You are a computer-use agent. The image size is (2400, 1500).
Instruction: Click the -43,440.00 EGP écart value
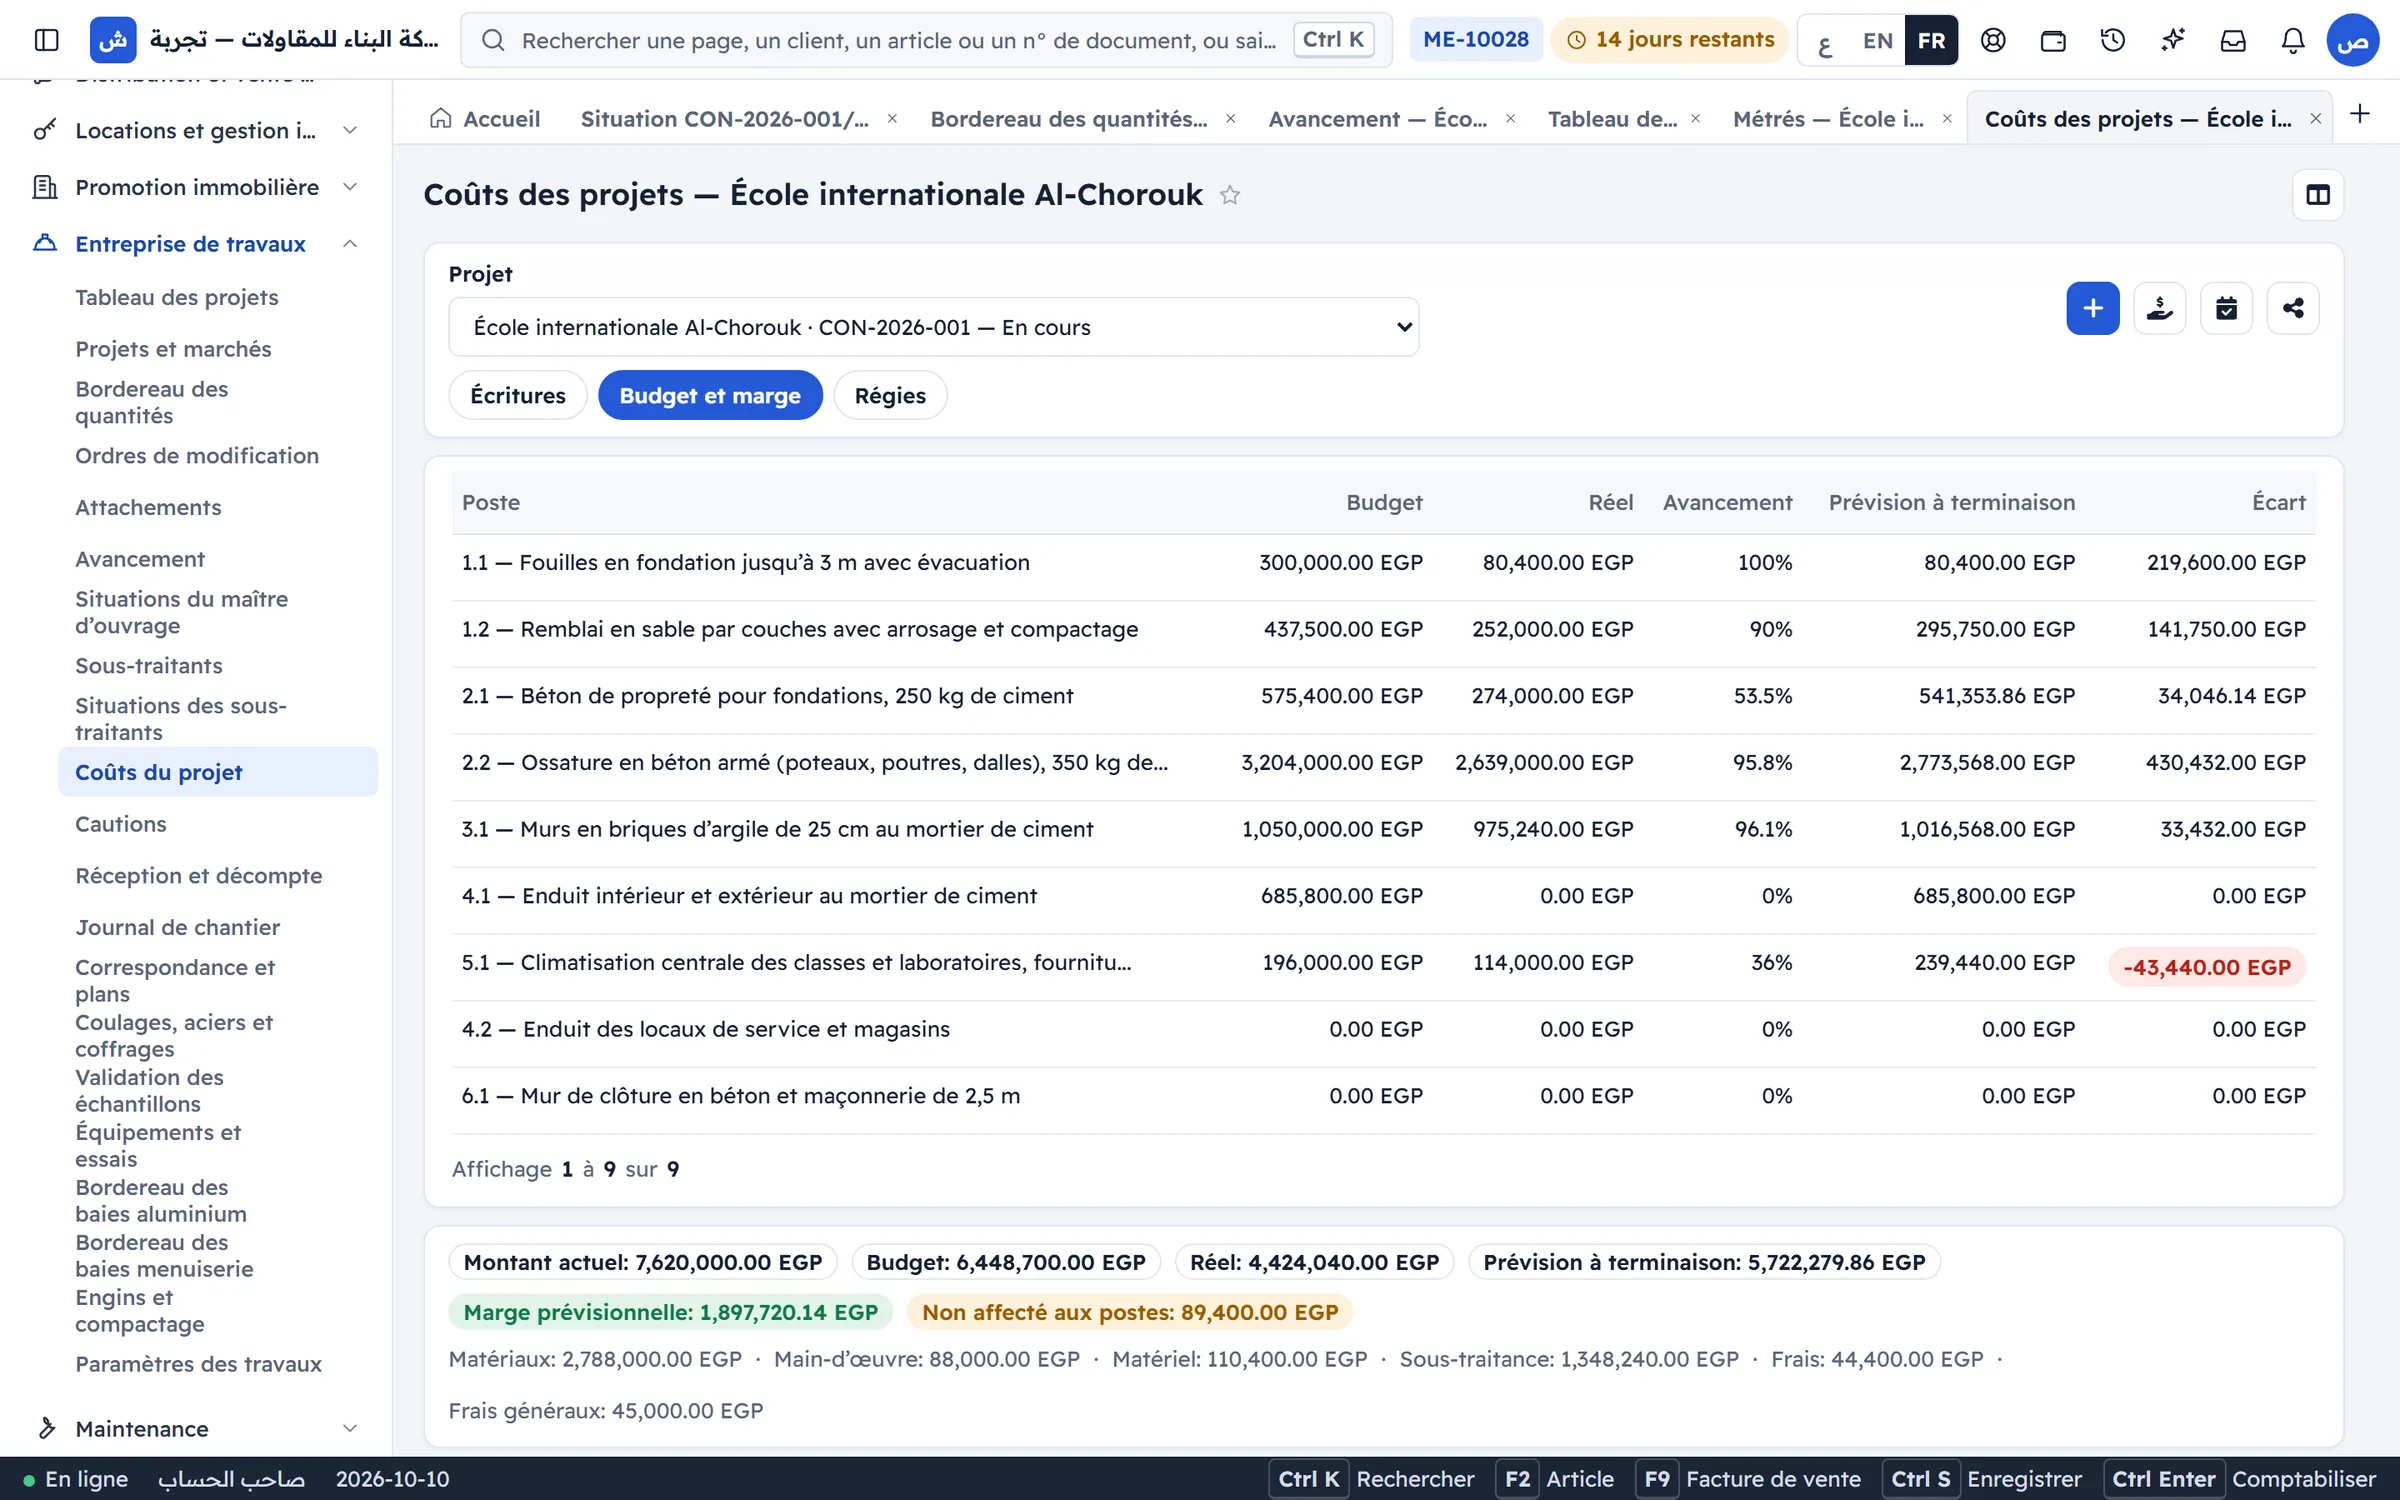[2206, 968]
